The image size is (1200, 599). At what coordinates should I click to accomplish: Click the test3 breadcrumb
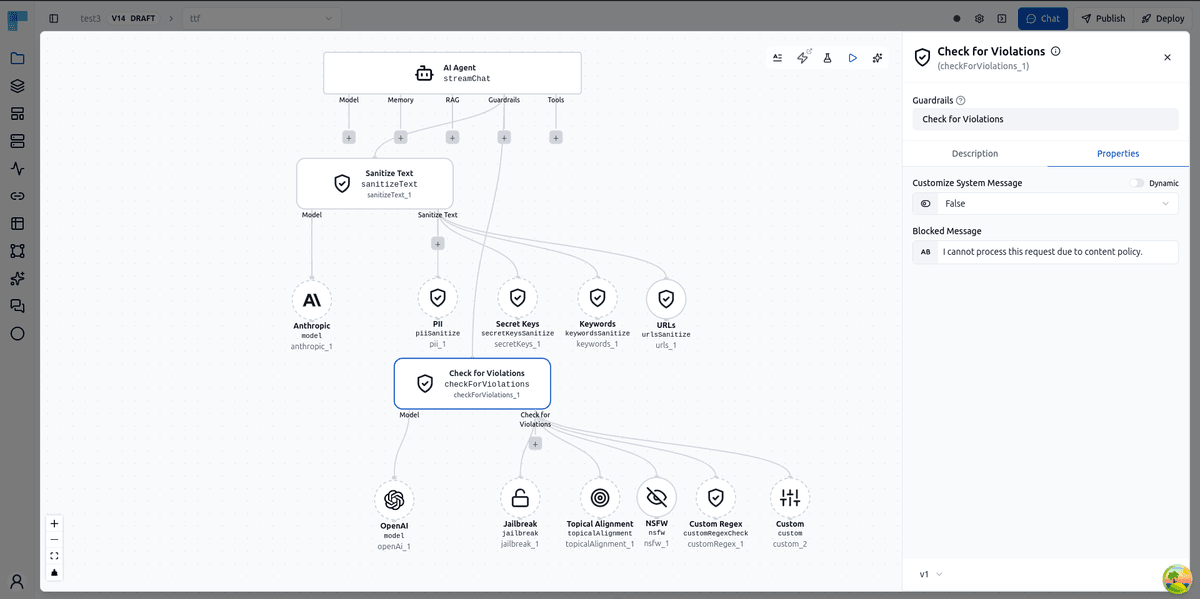(90, 18)
